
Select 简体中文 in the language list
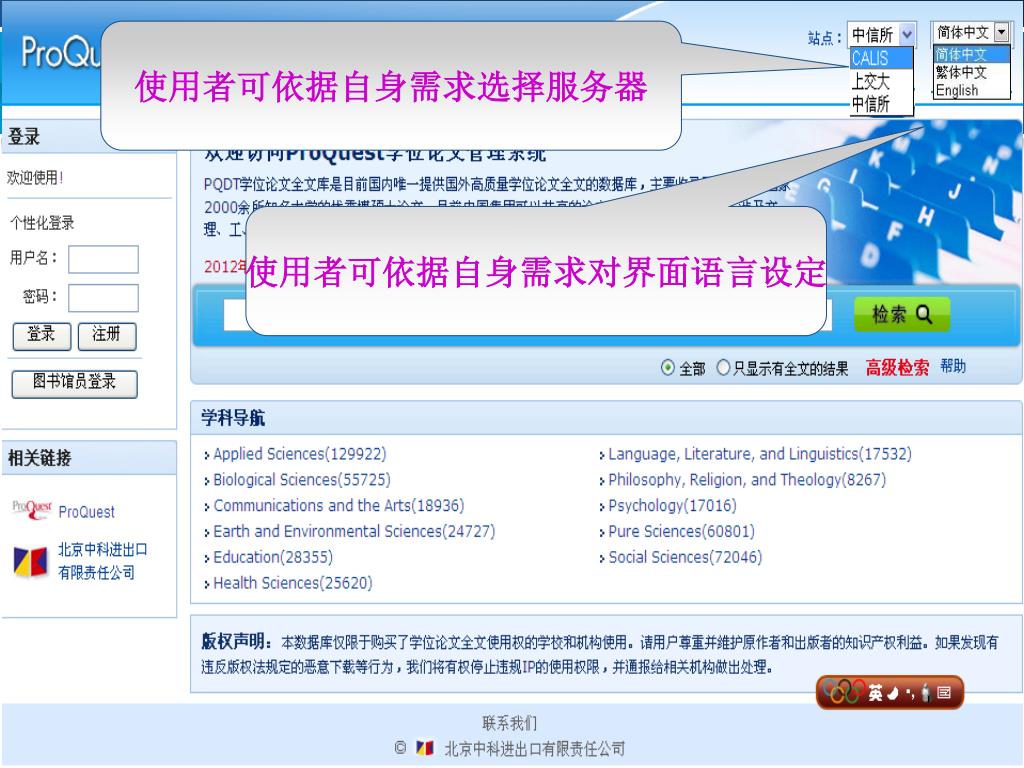[972, 54]
